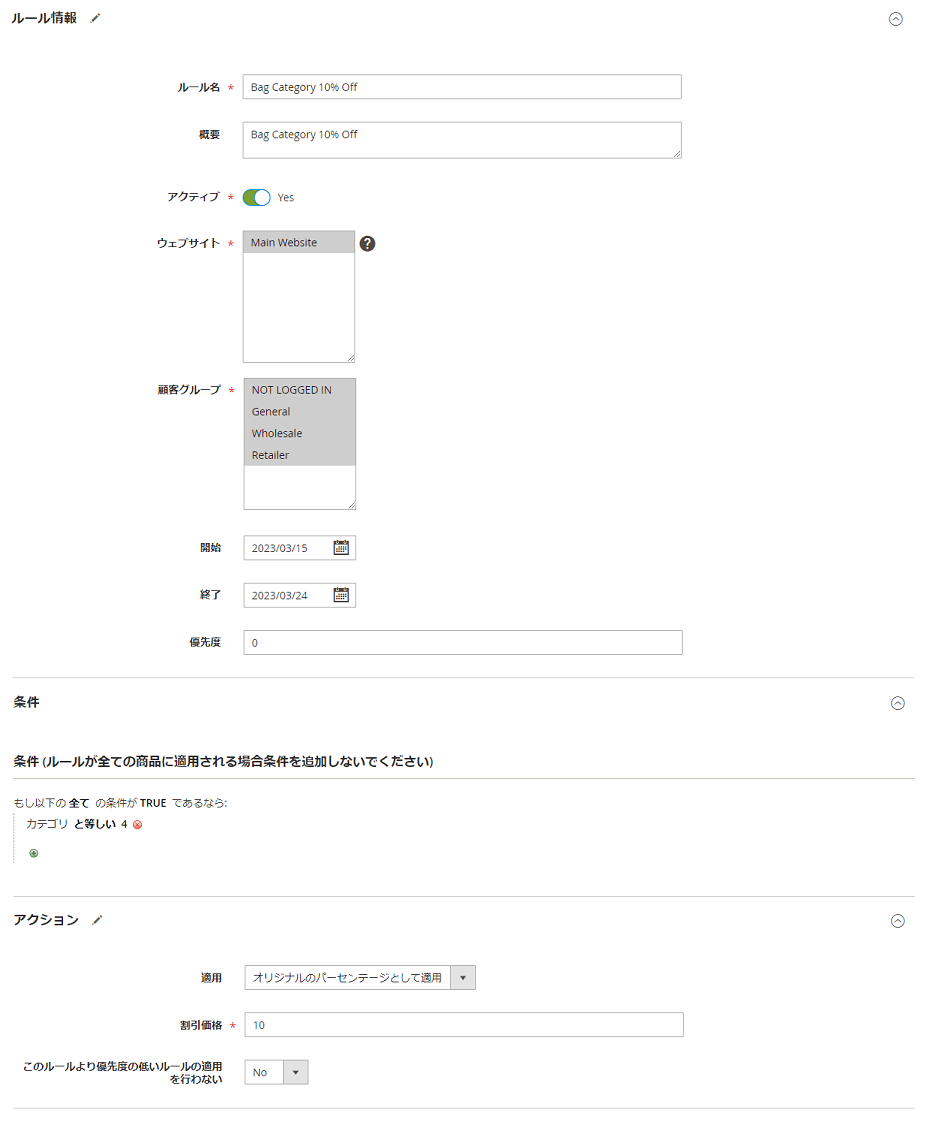The image size is (928, 1123).
Task: Click the help question mark icon
Action: pyautogui.click(x=367, y=243)
